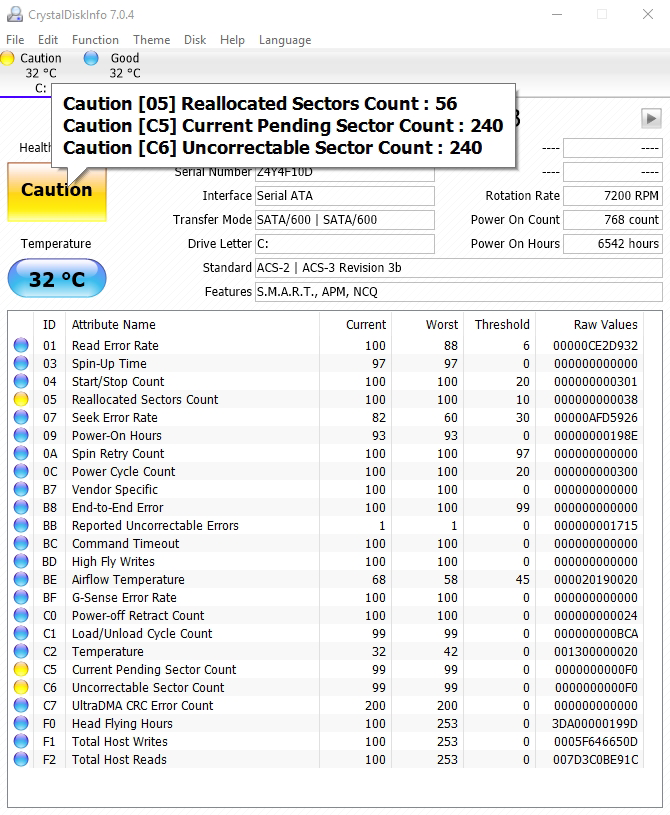Viewport: 670px width, 815px height.
Task: Open the Help menu
Action: 232,40
